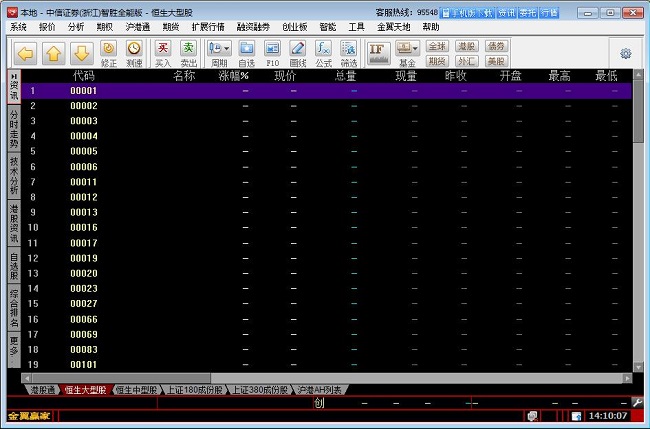Open the 公式 formula manager
Image resolution: width=650 pixels, height=429 pixels.
pyautogui.click(x=323, y=54)
